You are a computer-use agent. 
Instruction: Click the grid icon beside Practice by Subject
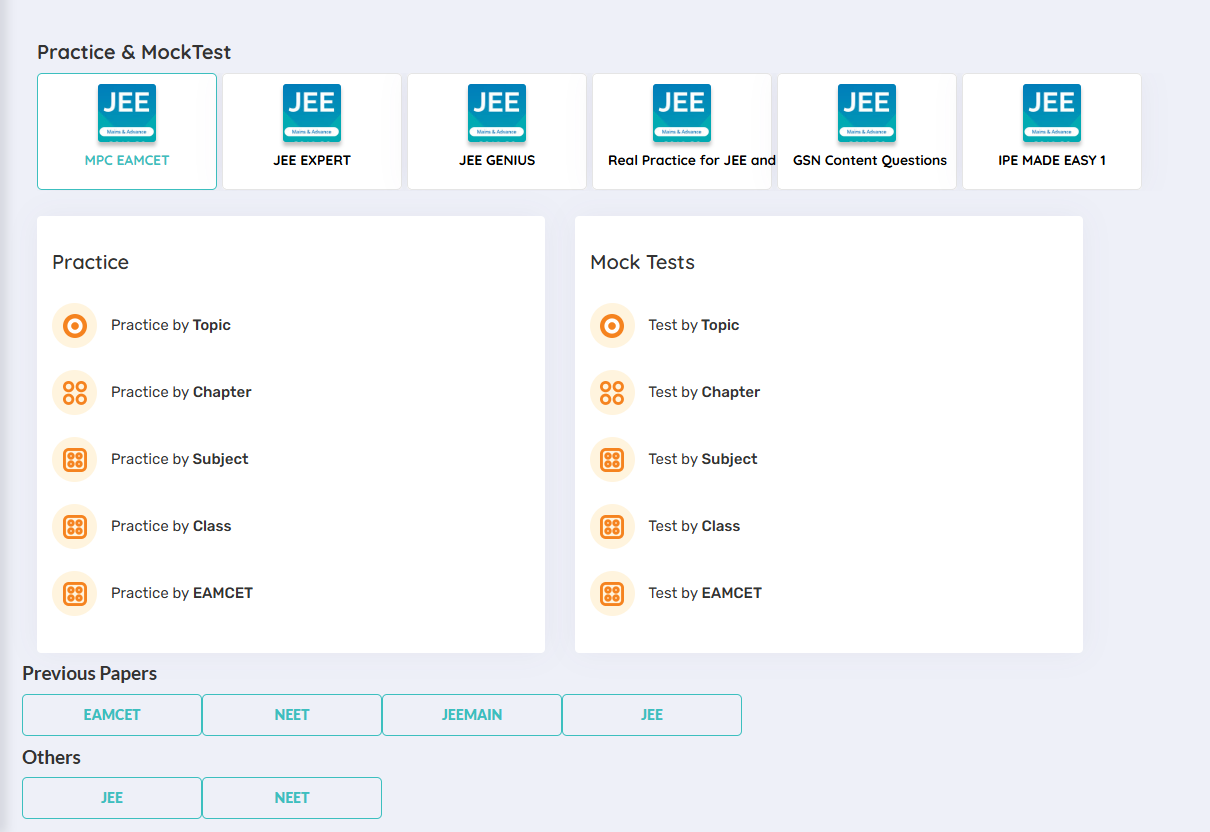pyautogui.click(x=75, y=460)
